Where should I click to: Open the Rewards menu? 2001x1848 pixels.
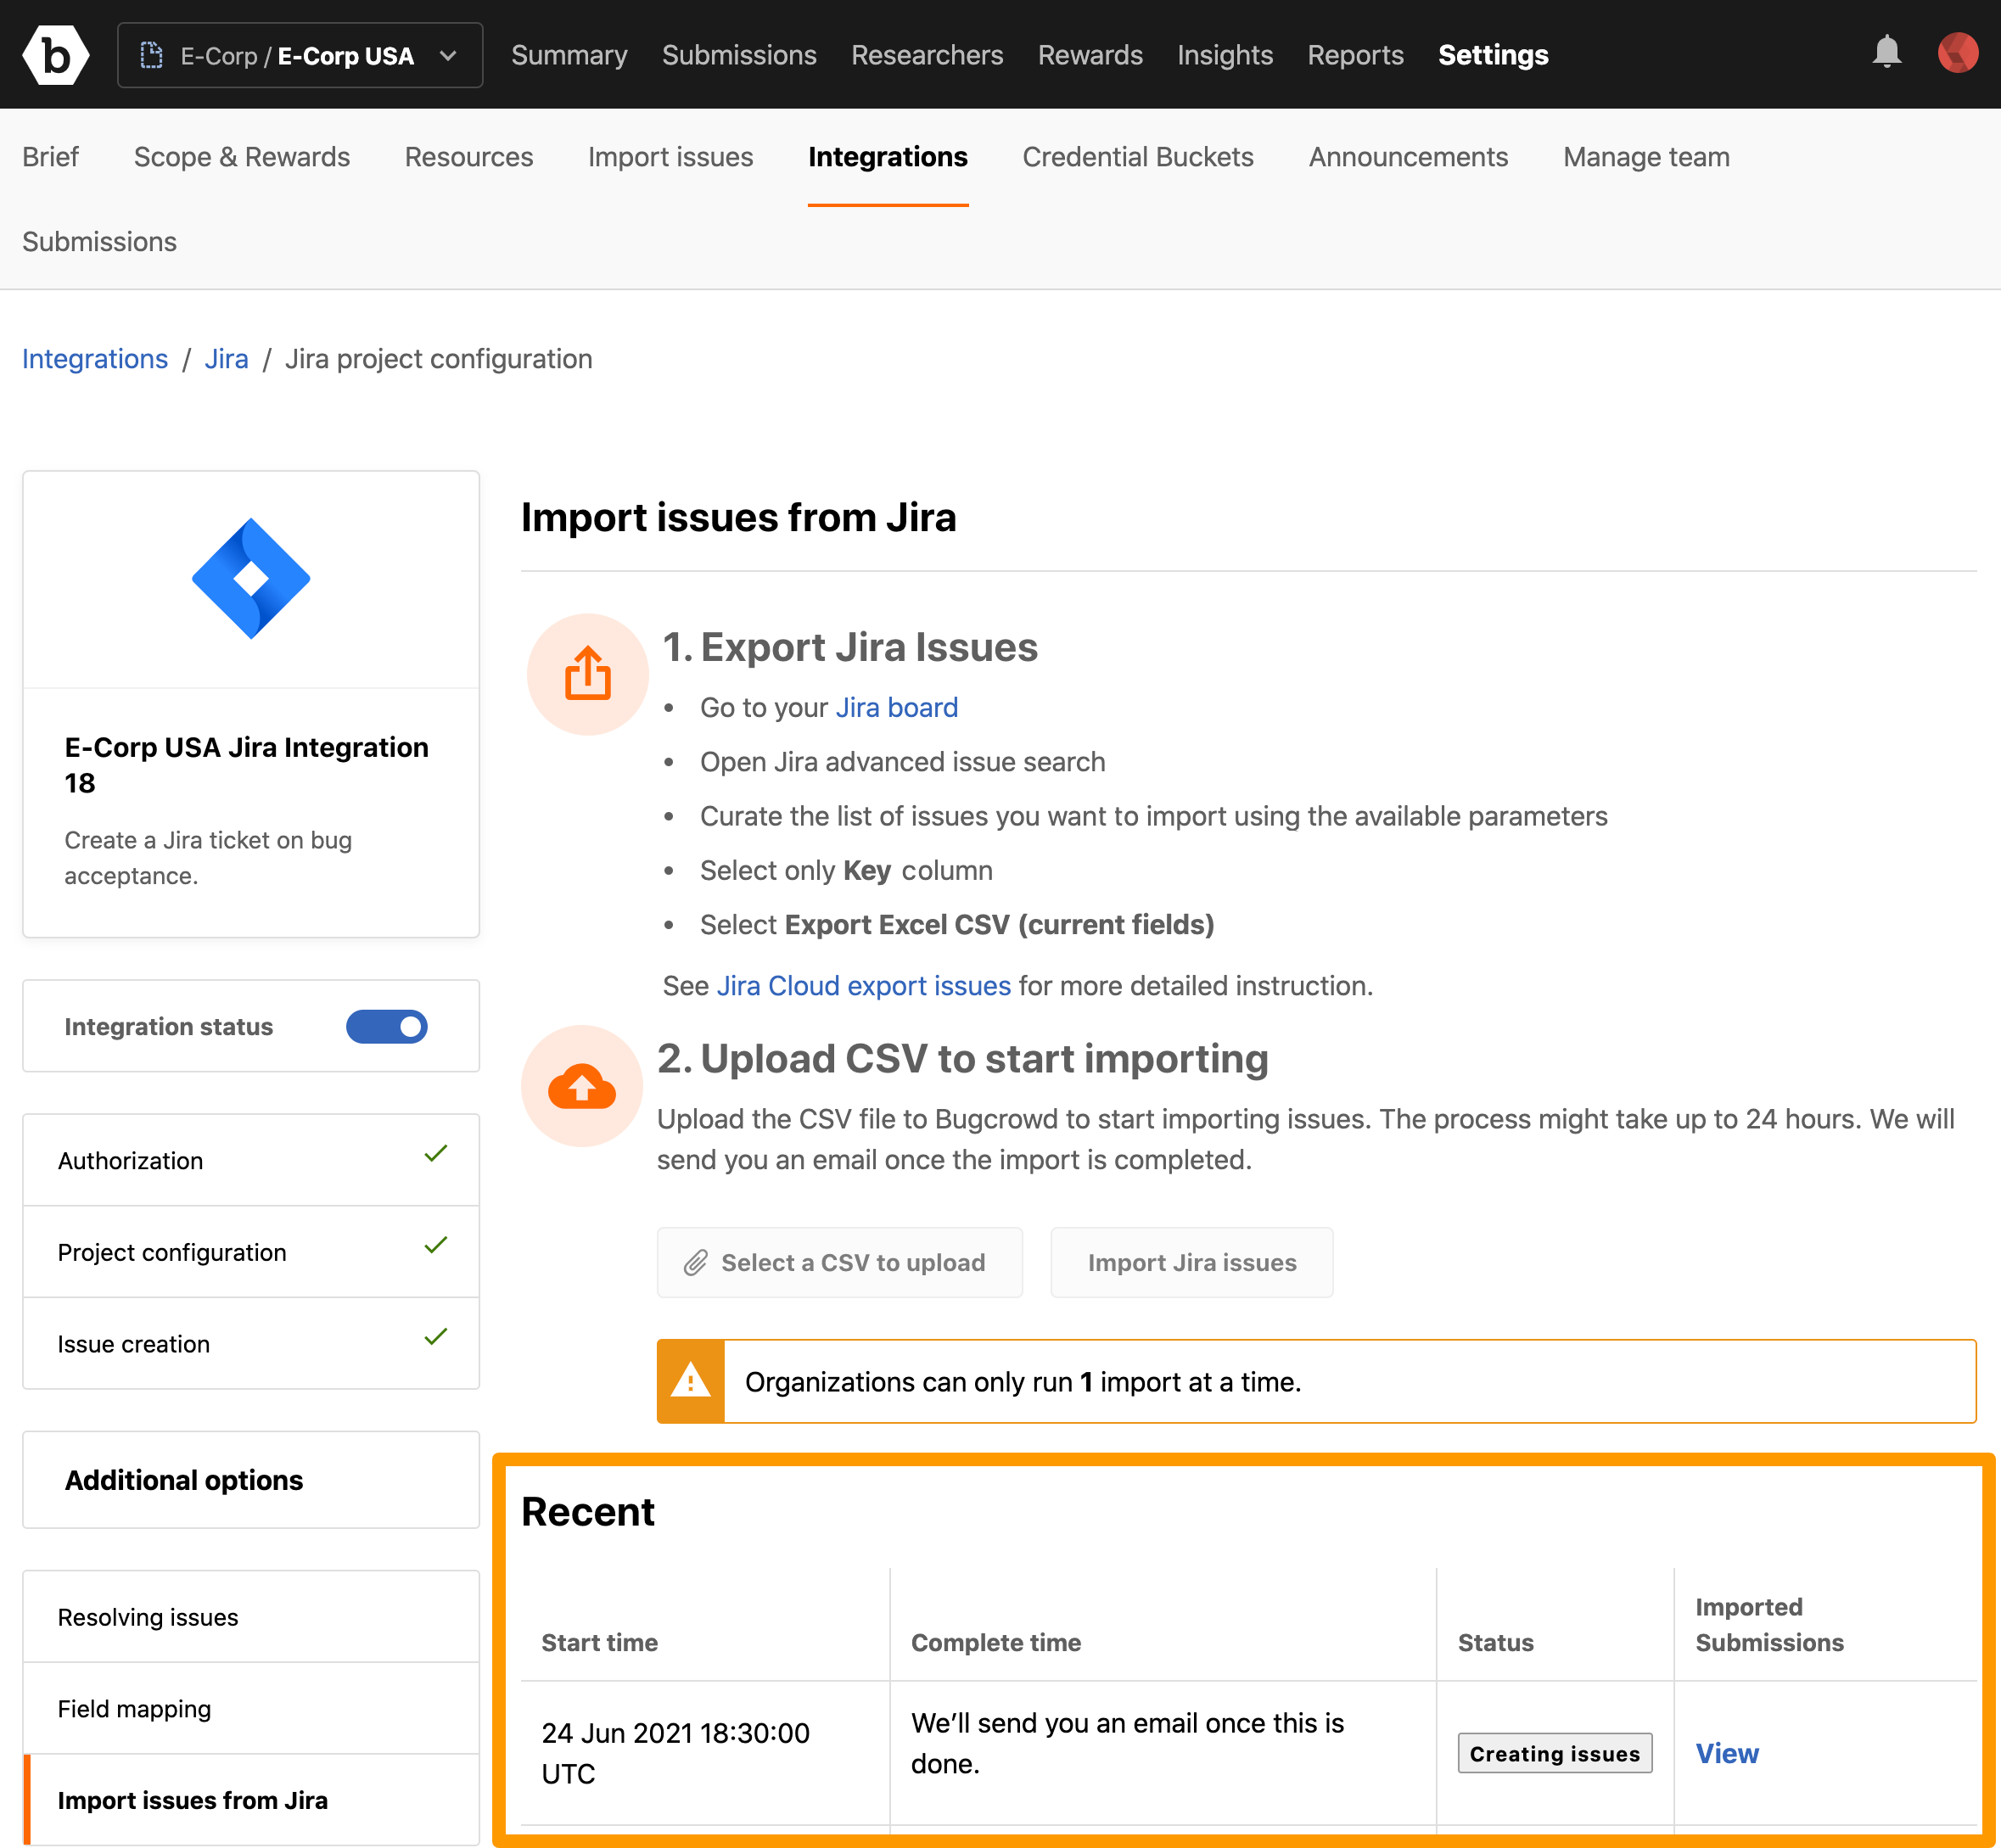click(x=1090, y=55)
